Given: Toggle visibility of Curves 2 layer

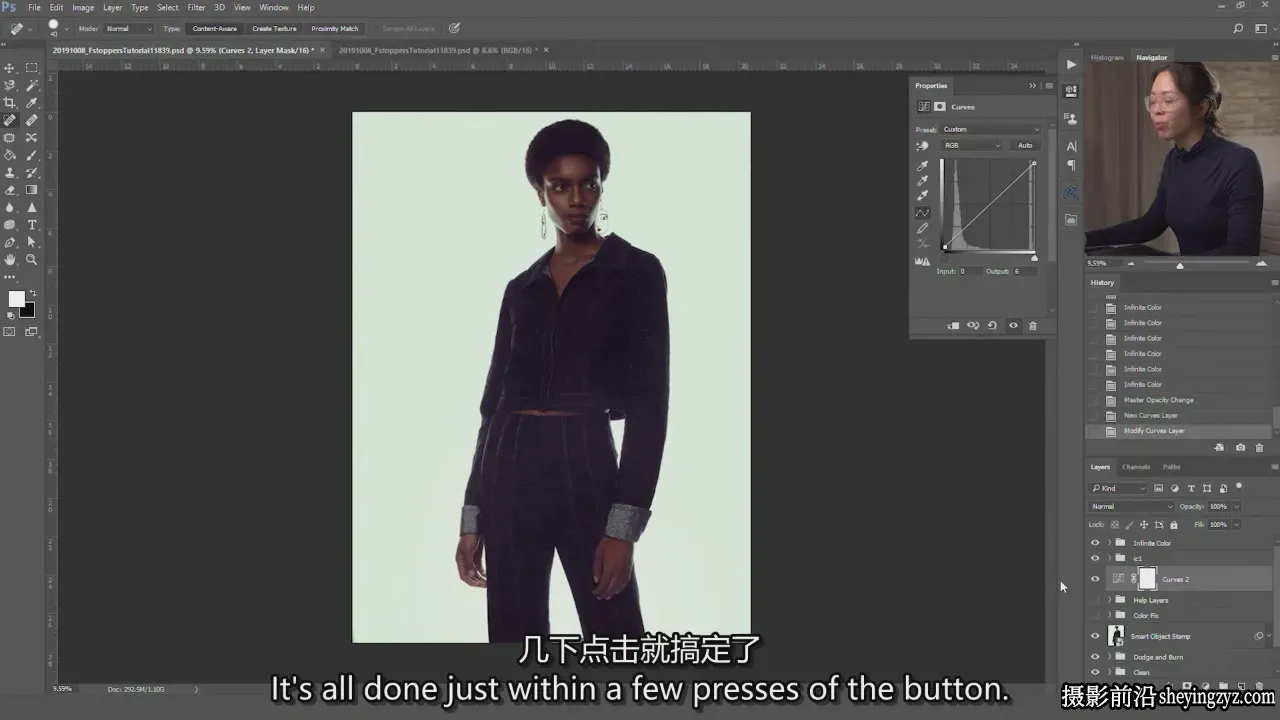Looking at the screenshot, I should [x=1095, y=579].
